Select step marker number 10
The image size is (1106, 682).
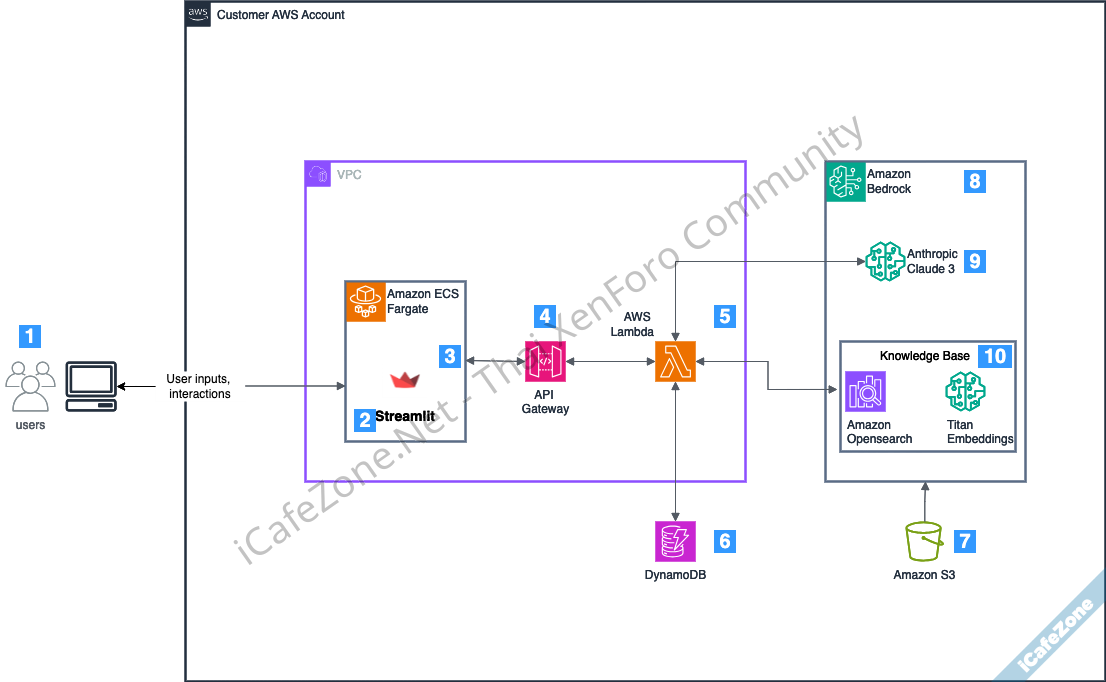pyautogui.click(x=995, y=355)
